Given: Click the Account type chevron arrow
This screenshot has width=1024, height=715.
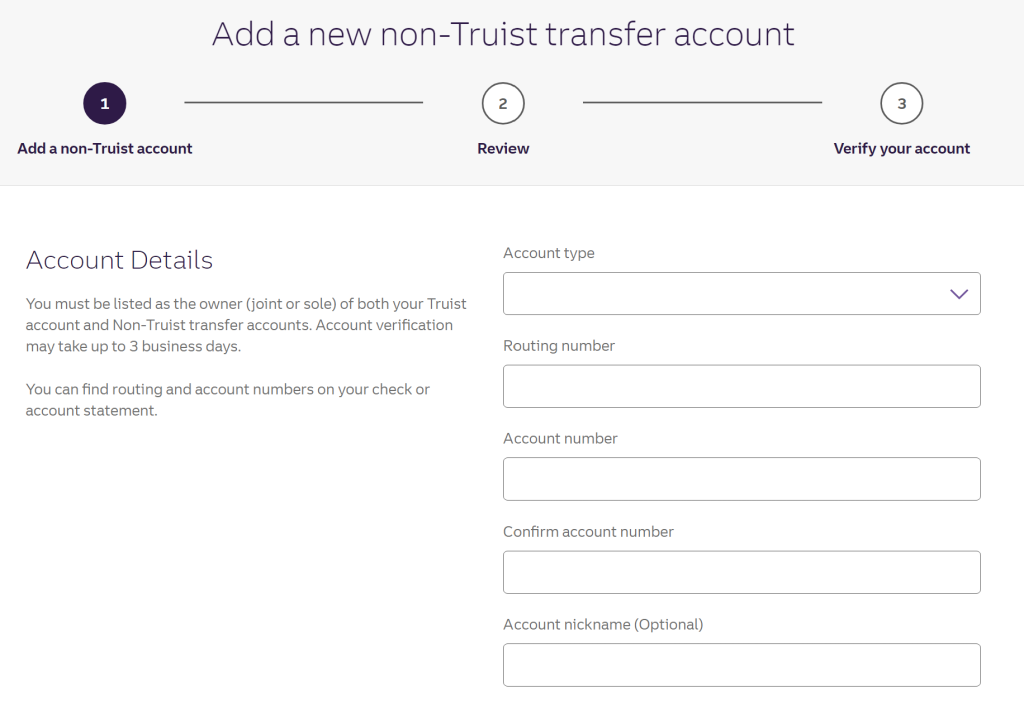Looking at the screenshot, I should click(x=959, y=294).
